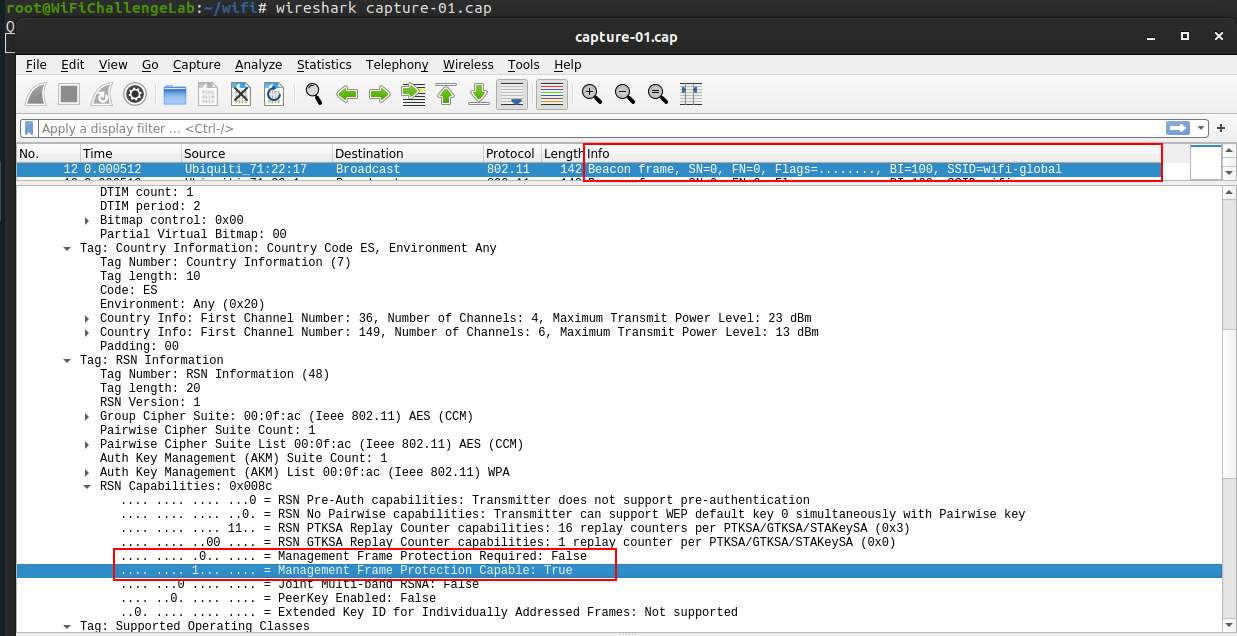Start a new capture with the shark fin icon
Viewport: 1237px width, 636px height.
(x=35, y=93)
